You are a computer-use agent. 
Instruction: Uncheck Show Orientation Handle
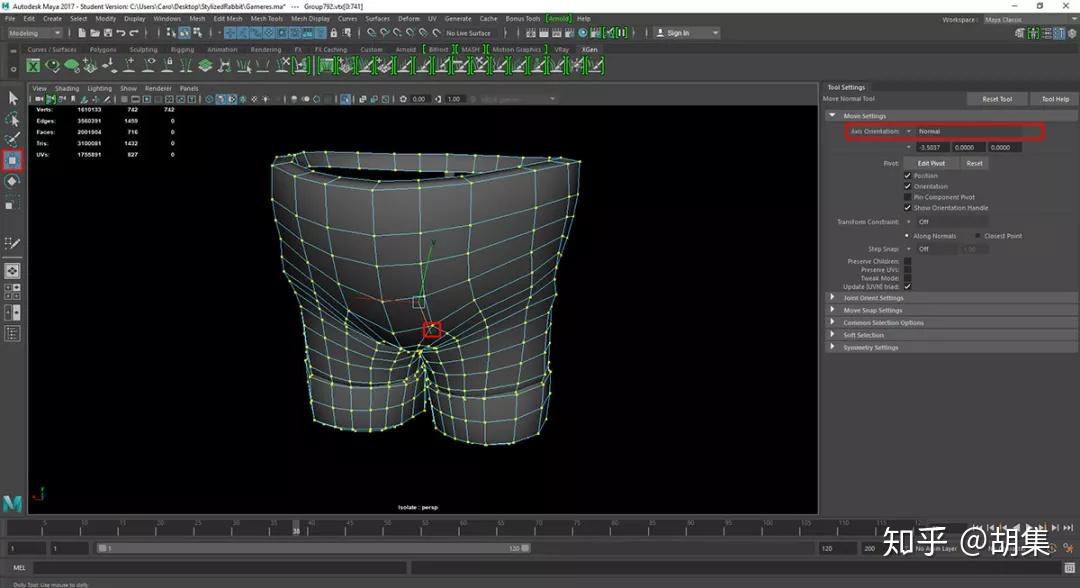tap(907, 208)
